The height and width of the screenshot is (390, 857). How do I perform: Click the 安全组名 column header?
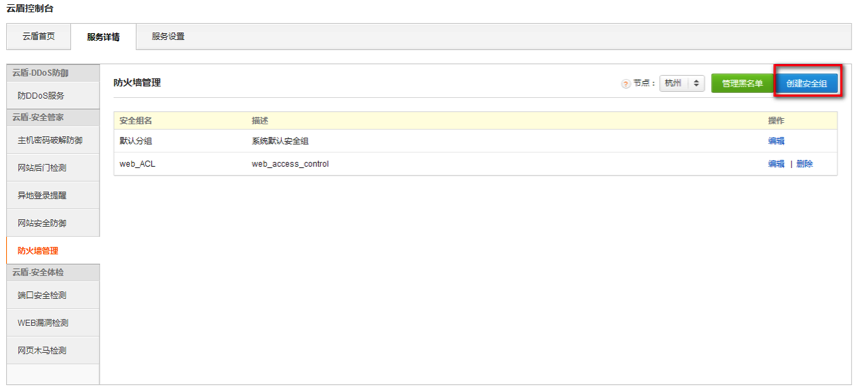136,120
